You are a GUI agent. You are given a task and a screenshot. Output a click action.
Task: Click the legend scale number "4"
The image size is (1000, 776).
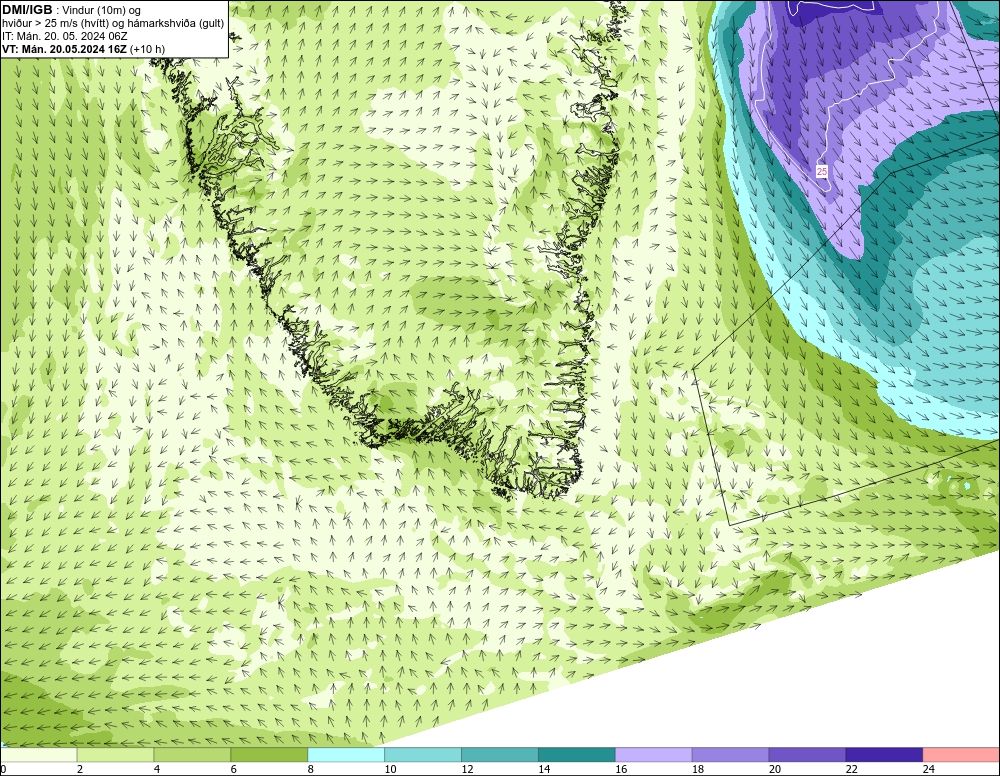156,769
